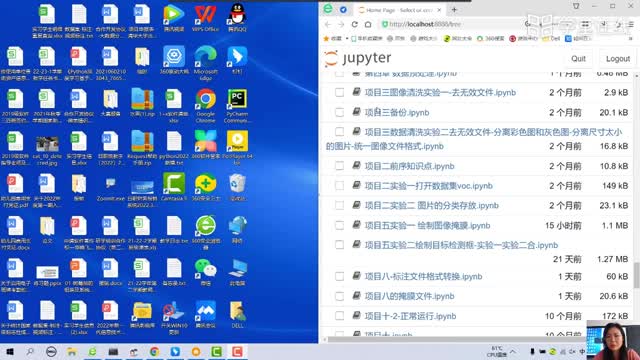This screenshot has width=640, height=360.
Task: Open the WPS Office desktop shortcut
Action: click(205, 18)
